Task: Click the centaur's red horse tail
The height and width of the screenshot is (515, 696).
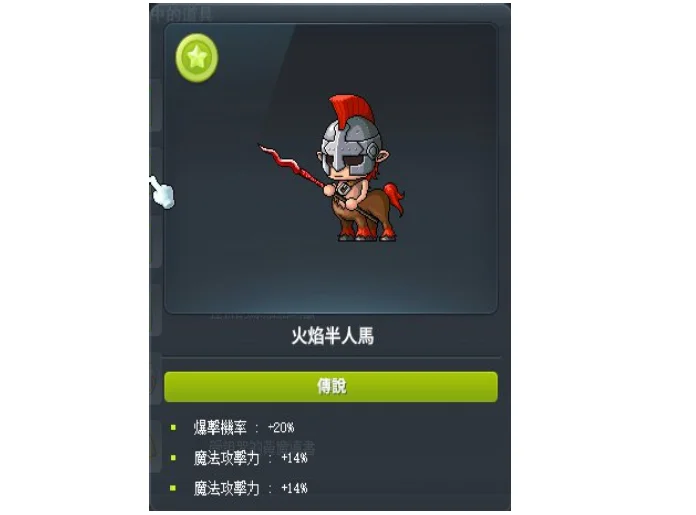Action: coord(393,198)
